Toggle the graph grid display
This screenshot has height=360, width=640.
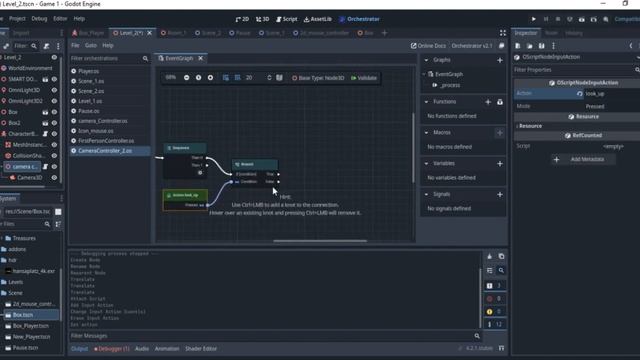(x=238, y=78)
